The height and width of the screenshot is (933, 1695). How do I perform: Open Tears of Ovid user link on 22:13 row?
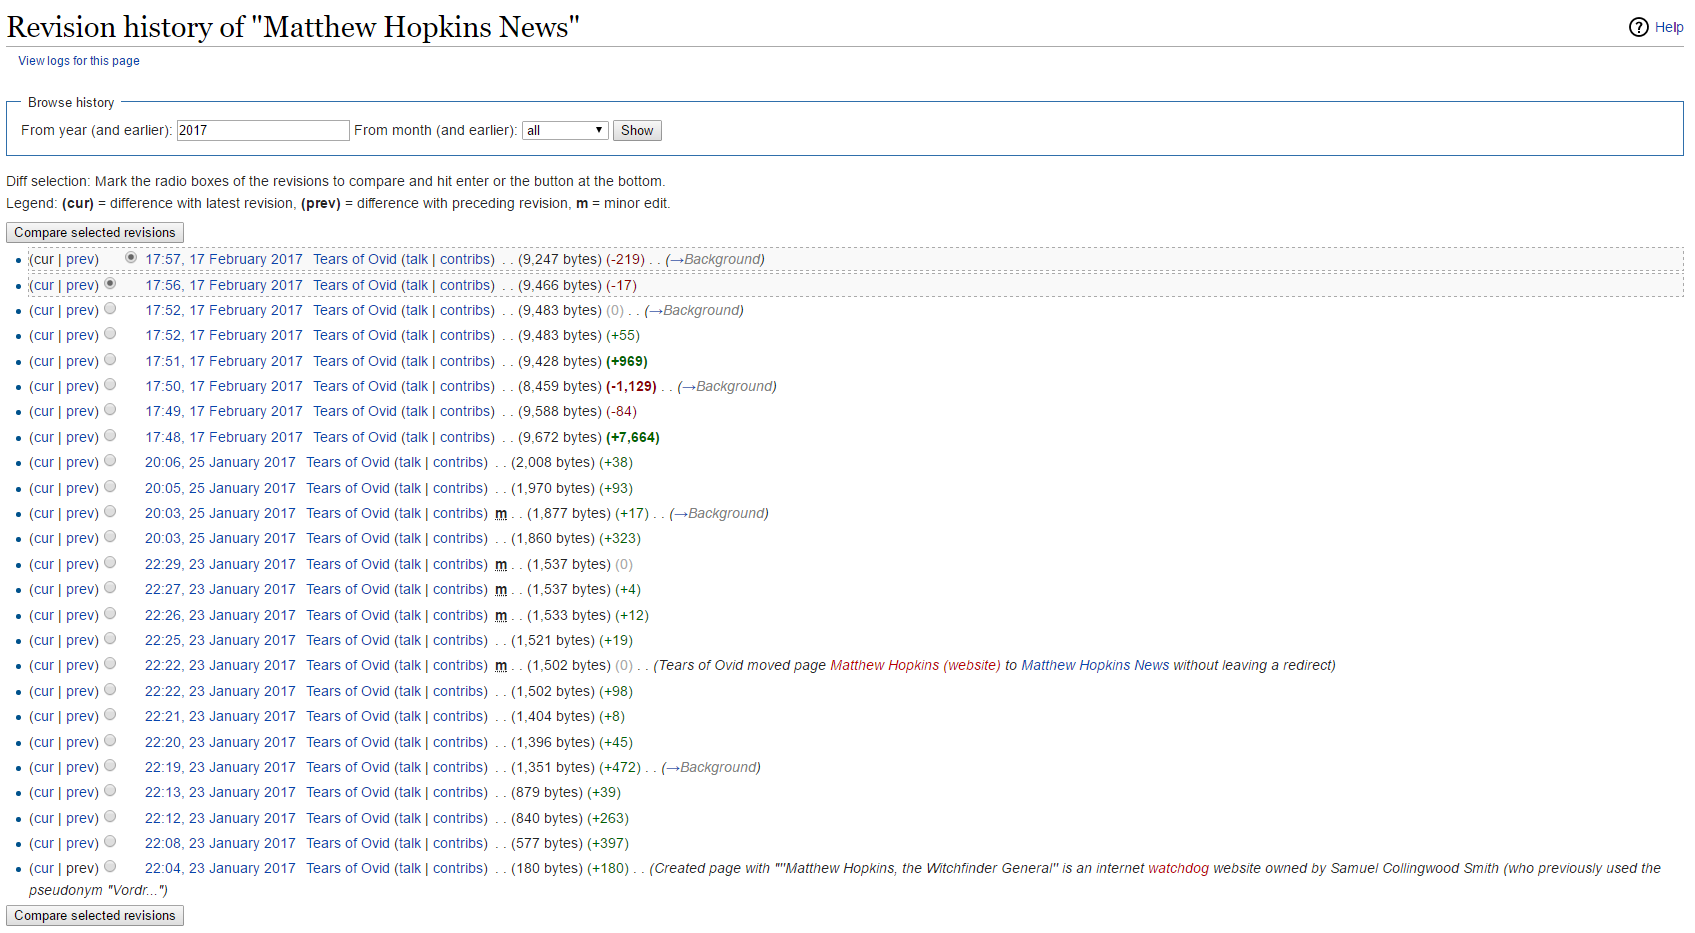click(x=348, y=792)
